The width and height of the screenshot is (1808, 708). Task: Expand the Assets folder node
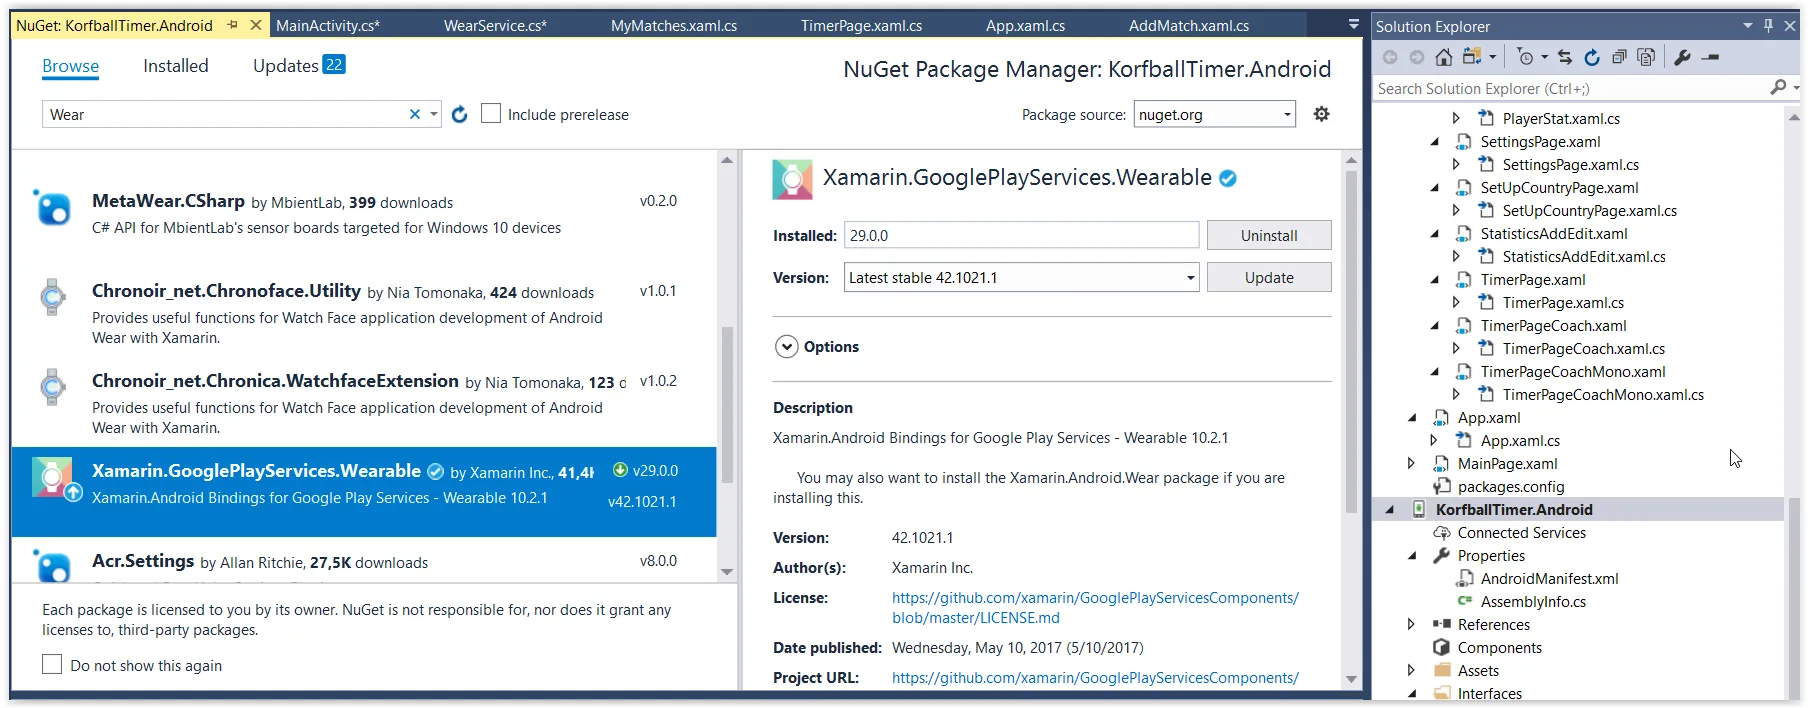pyautogui.click(x=1411, y=670)
